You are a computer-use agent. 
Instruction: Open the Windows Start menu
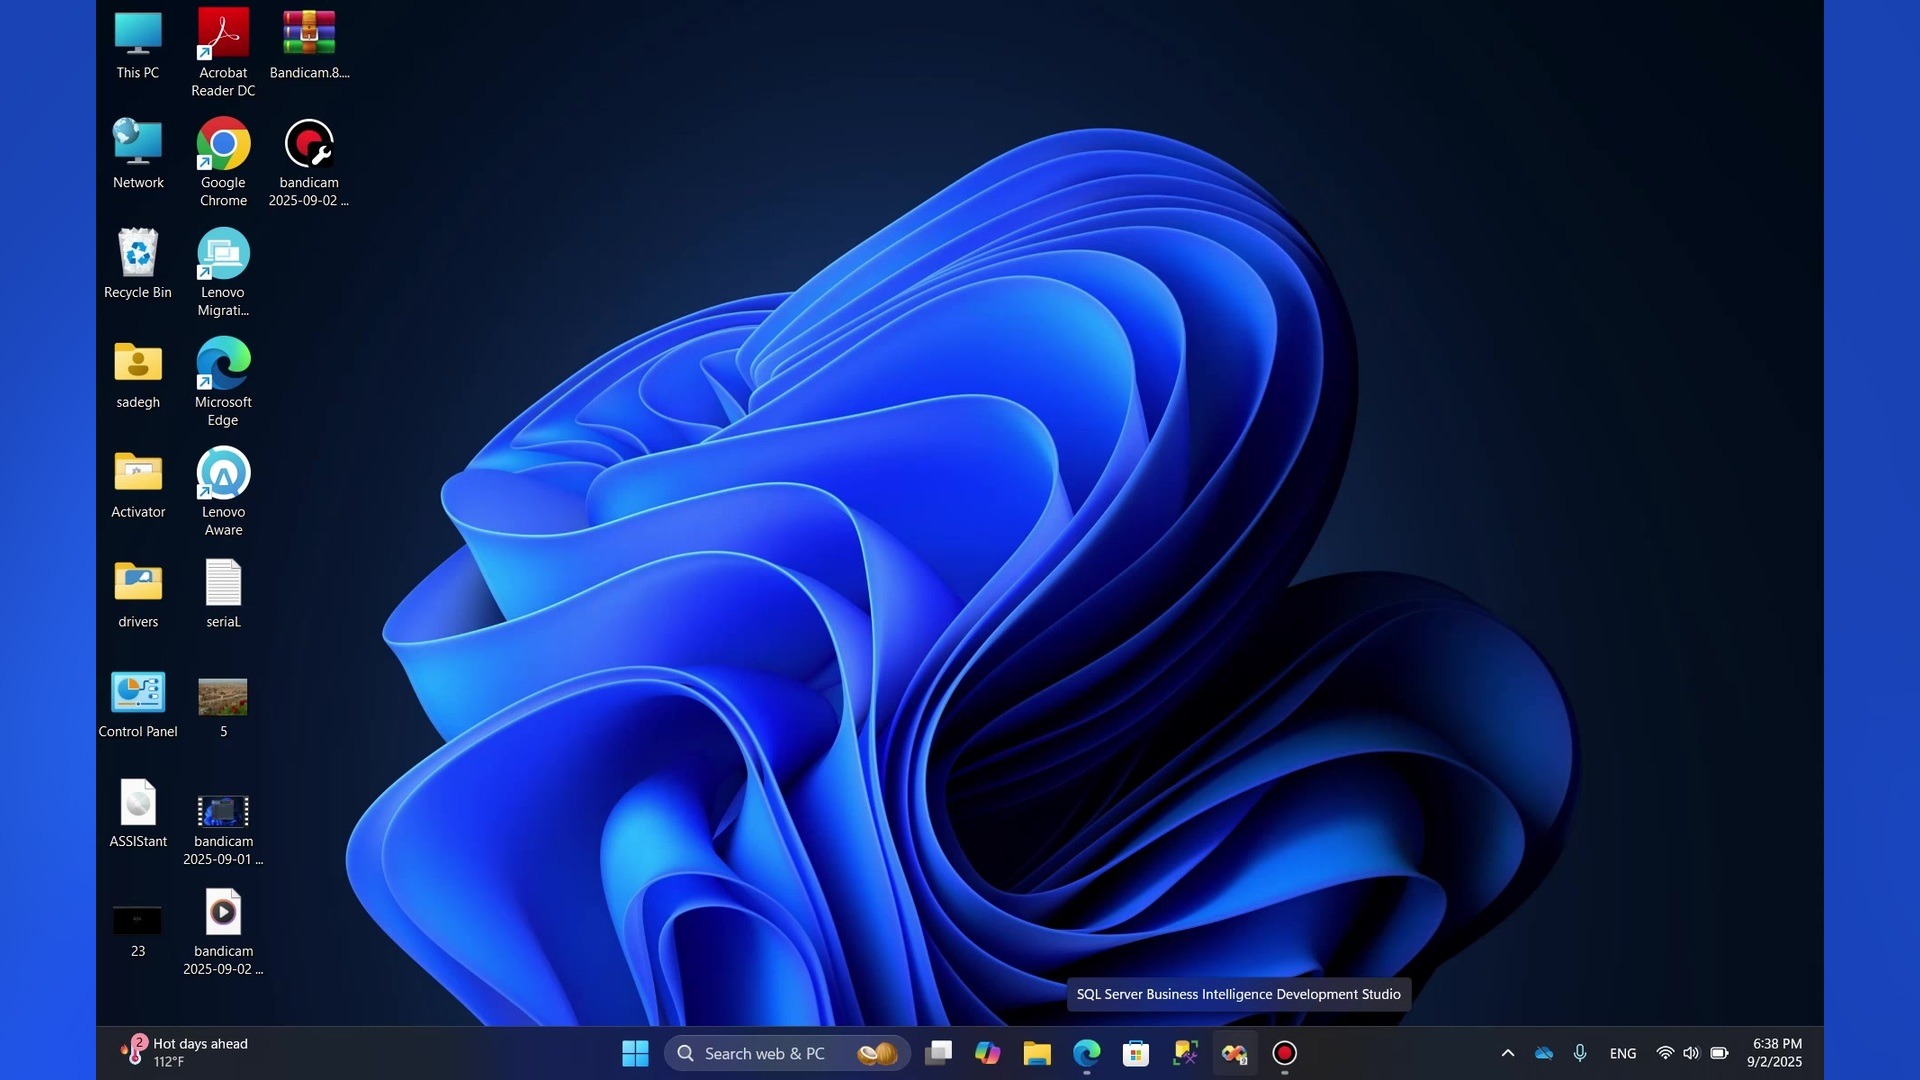pyautogui.click(x=635, y=1053)
